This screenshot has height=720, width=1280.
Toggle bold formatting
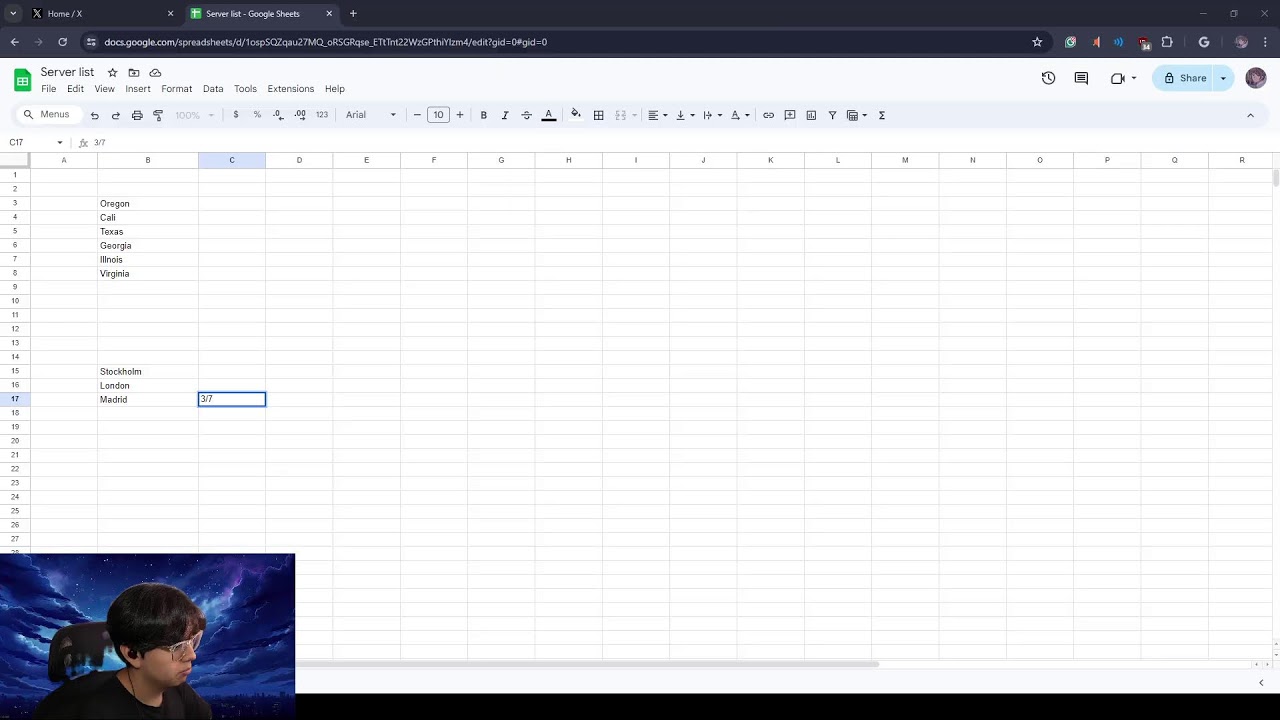[x=483, y=115]
